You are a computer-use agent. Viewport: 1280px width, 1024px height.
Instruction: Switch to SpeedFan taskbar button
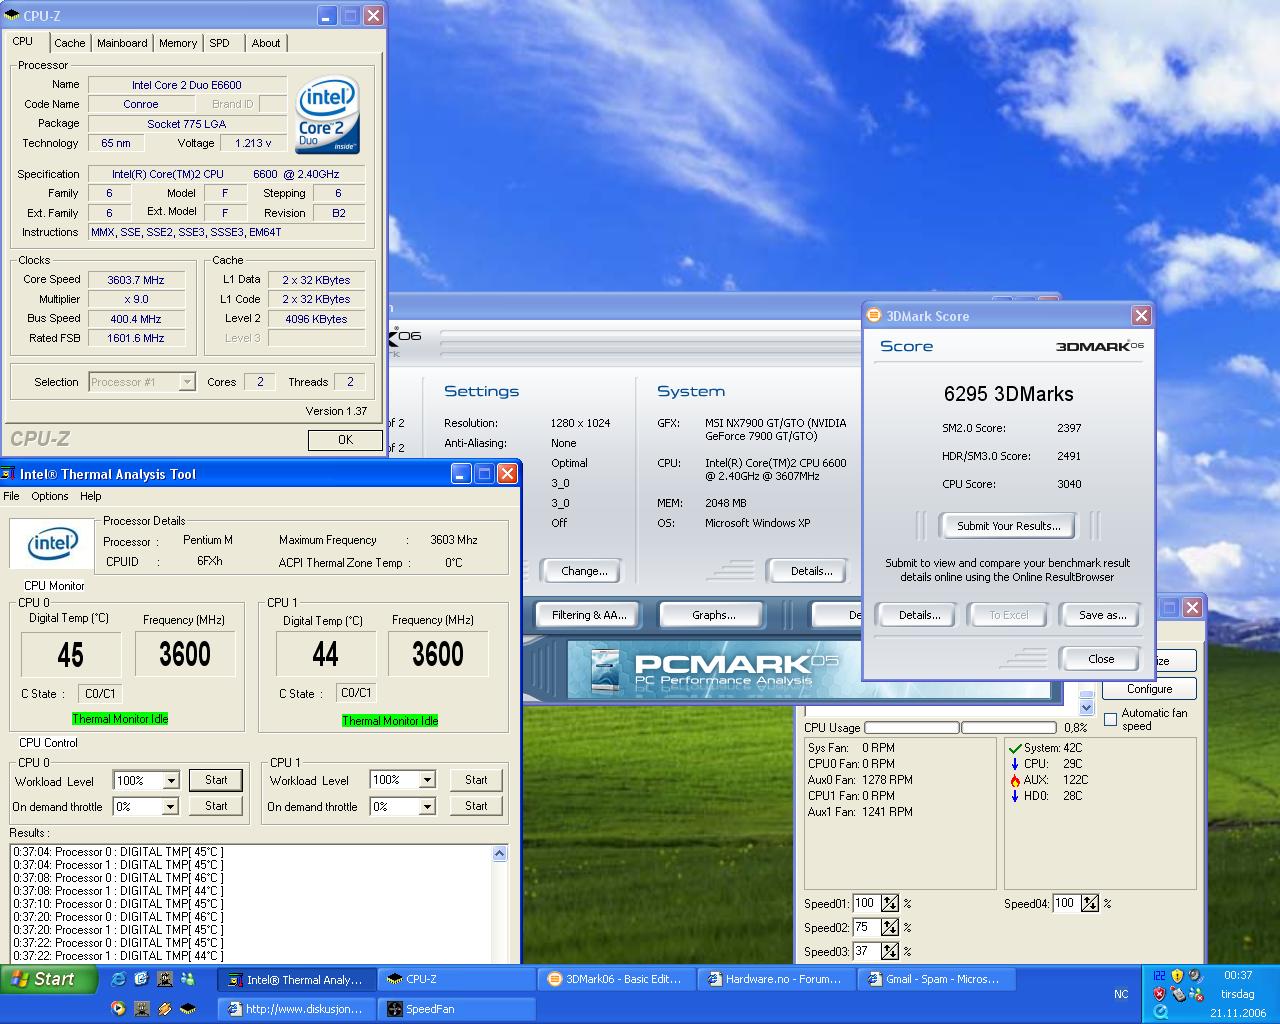pos(457,1009)
